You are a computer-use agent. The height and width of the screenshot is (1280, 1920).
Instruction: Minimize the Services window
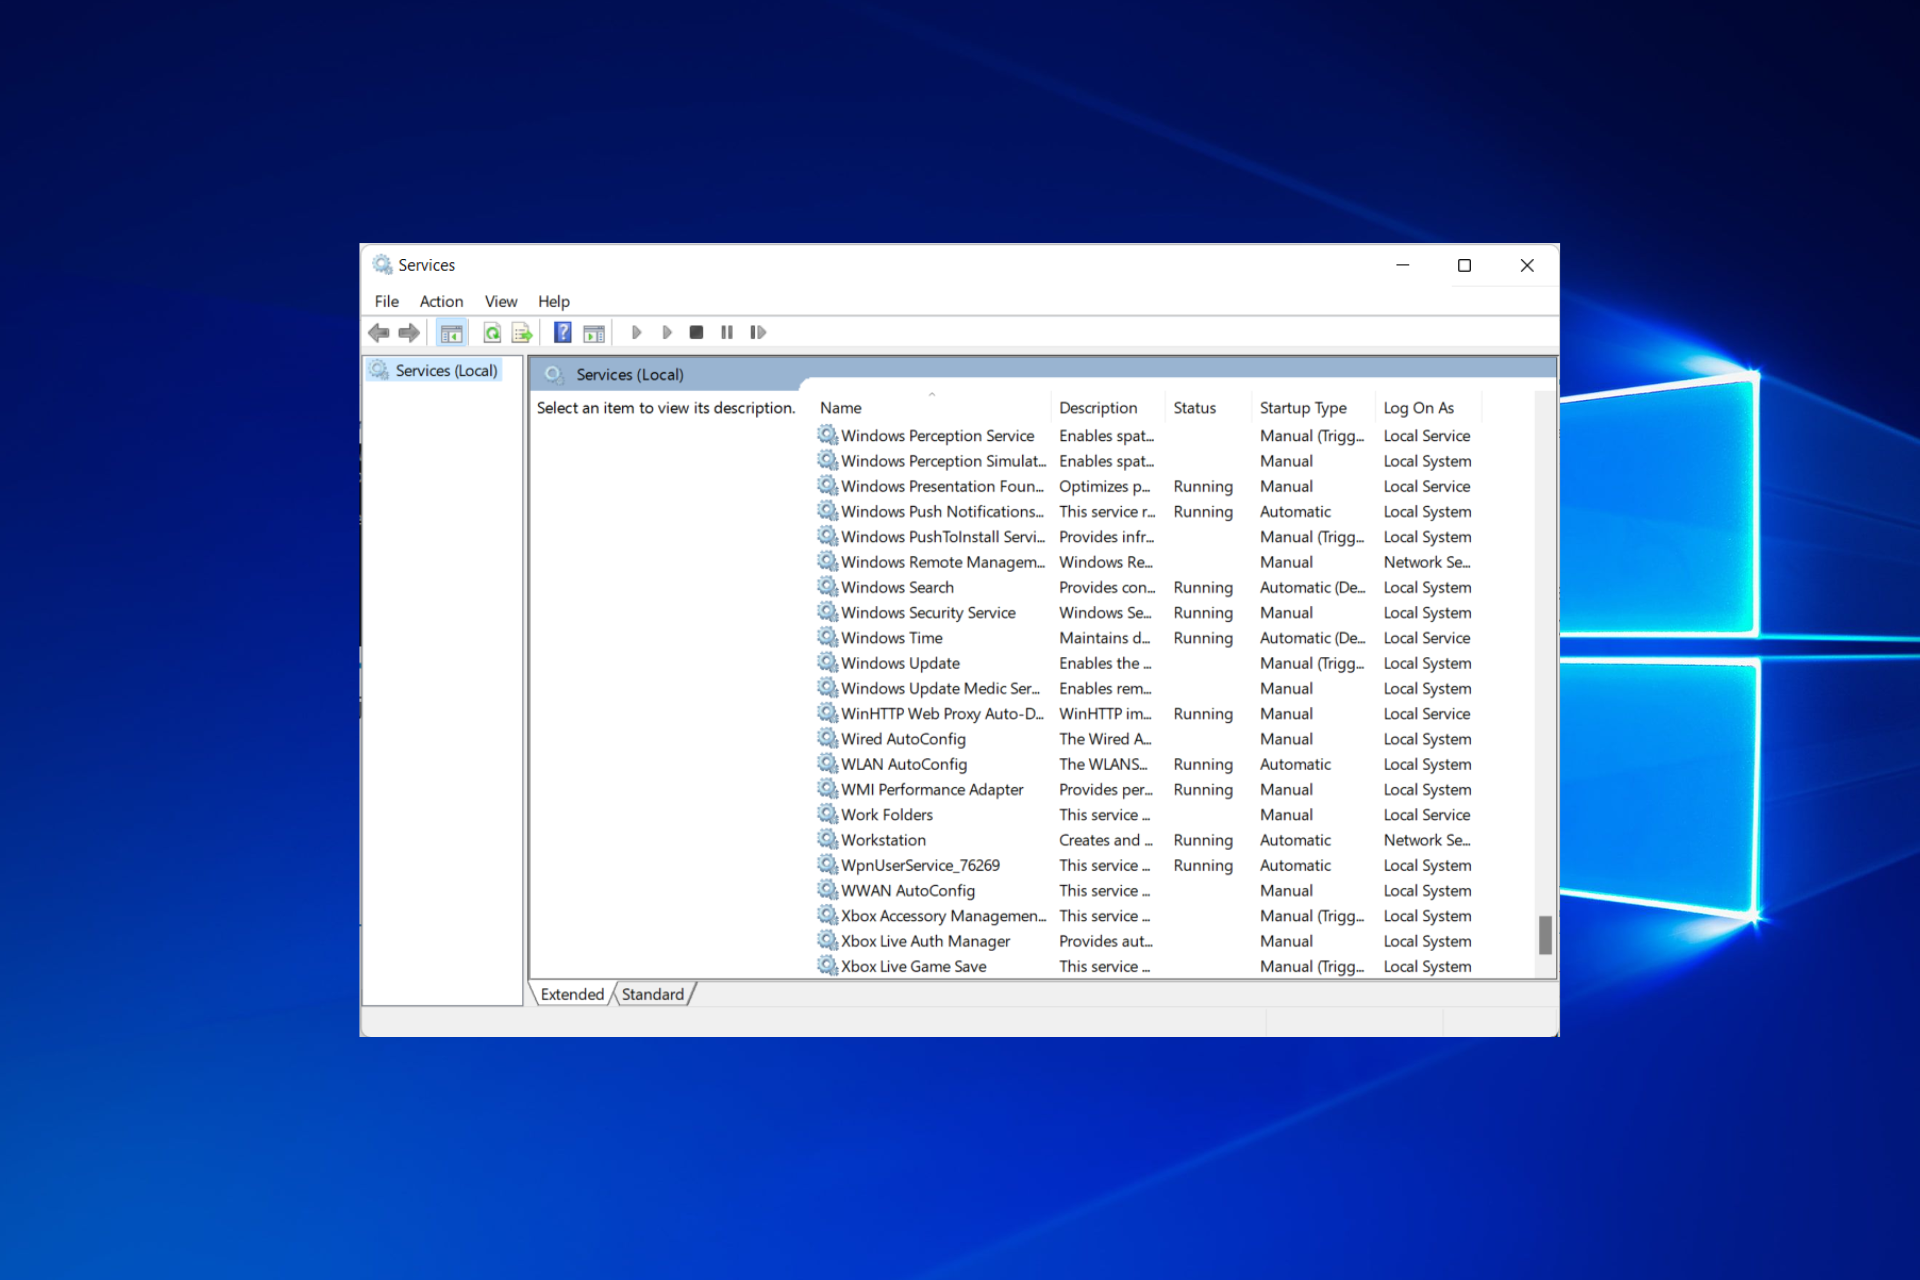pos(1402,265)
